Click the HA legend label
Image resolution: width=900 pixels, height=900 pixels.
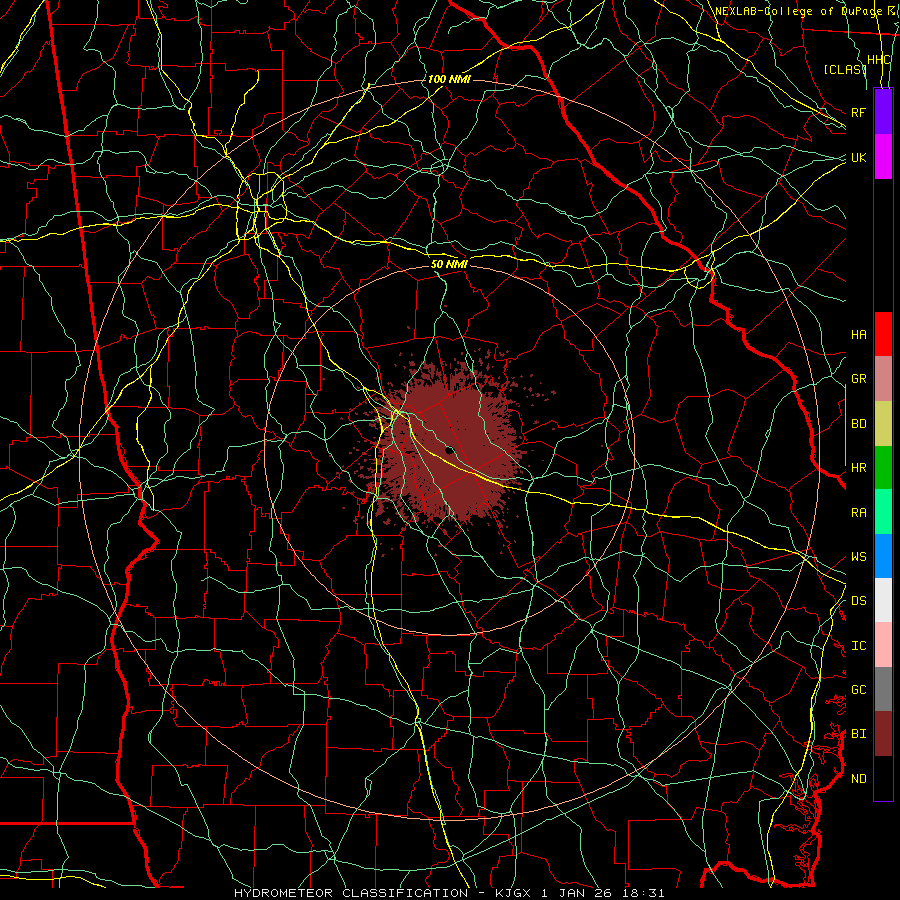tap(858, 334)
